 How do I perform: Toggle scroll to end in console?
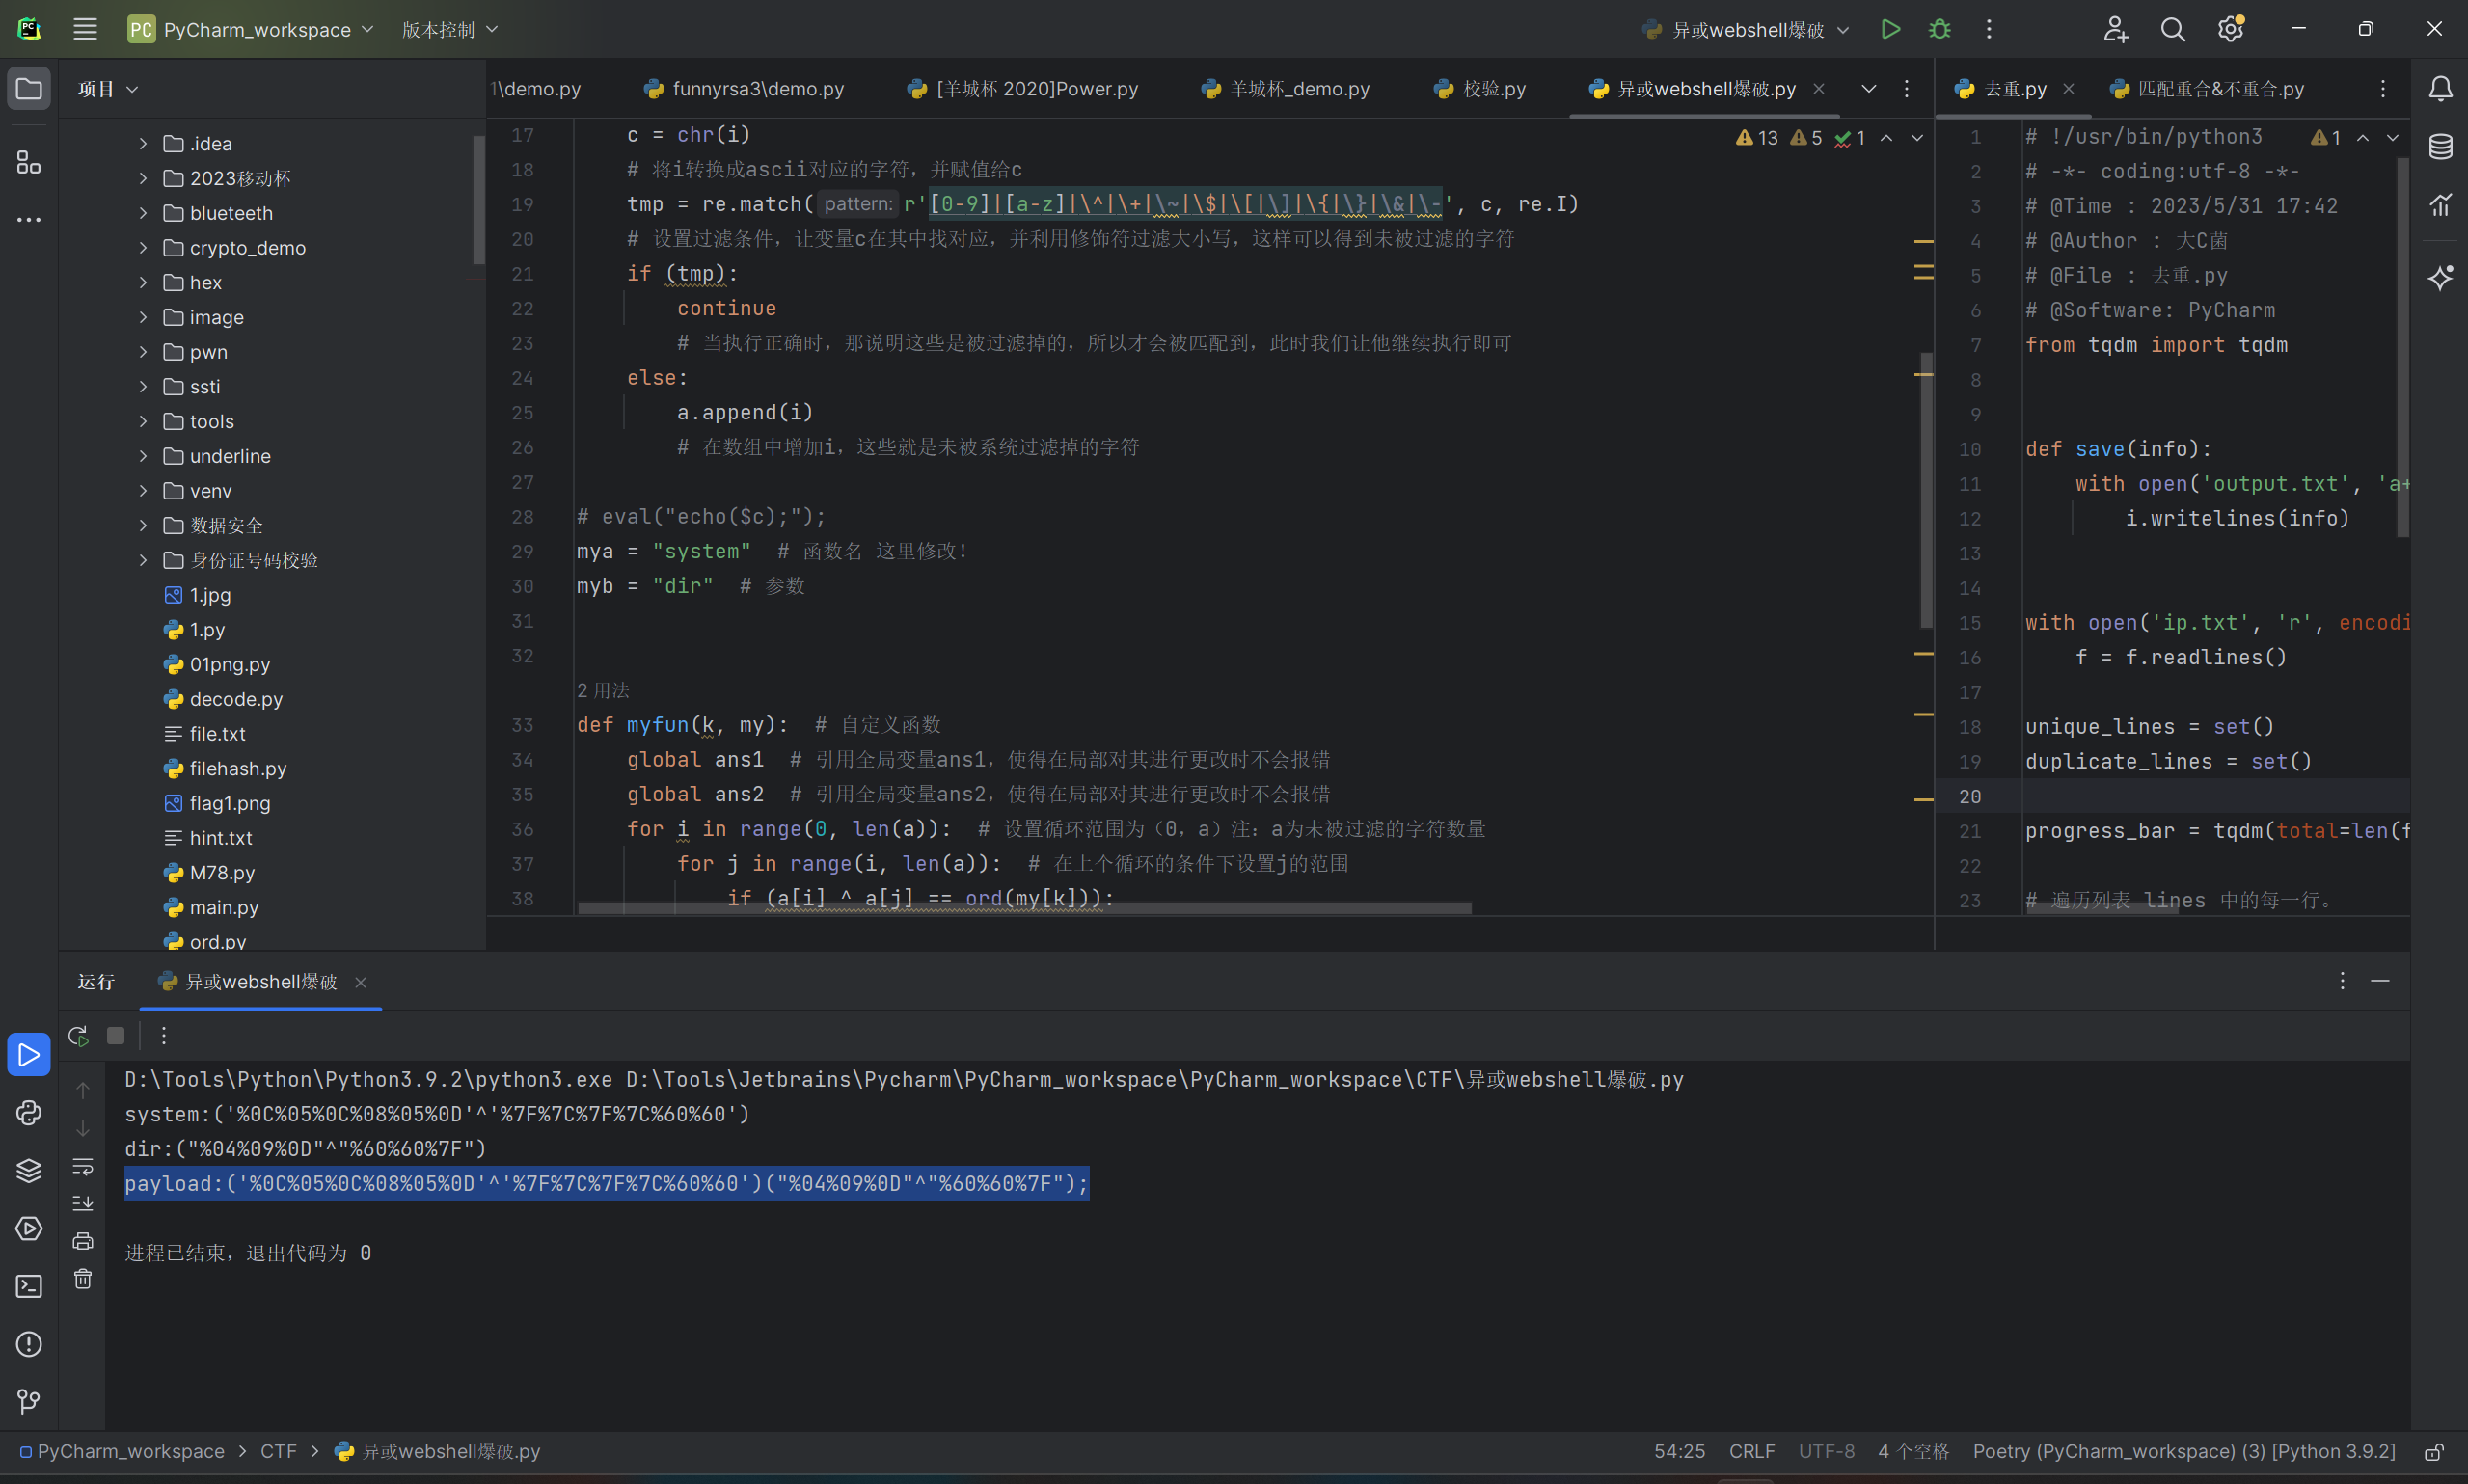[83, 1203]
